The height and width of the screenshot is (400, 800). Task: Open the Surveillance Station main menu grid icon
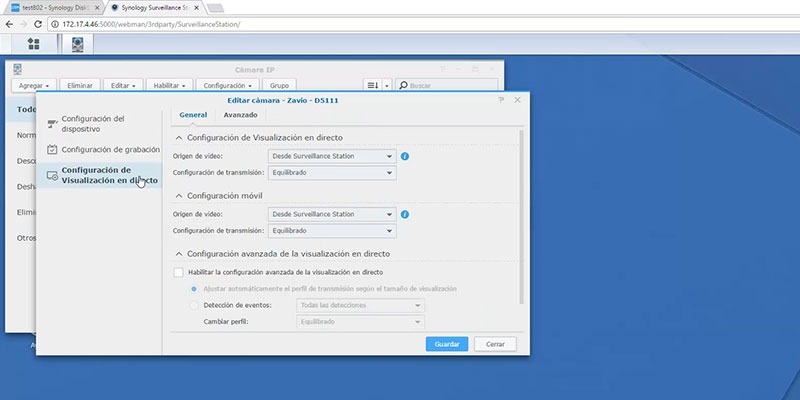34,44
